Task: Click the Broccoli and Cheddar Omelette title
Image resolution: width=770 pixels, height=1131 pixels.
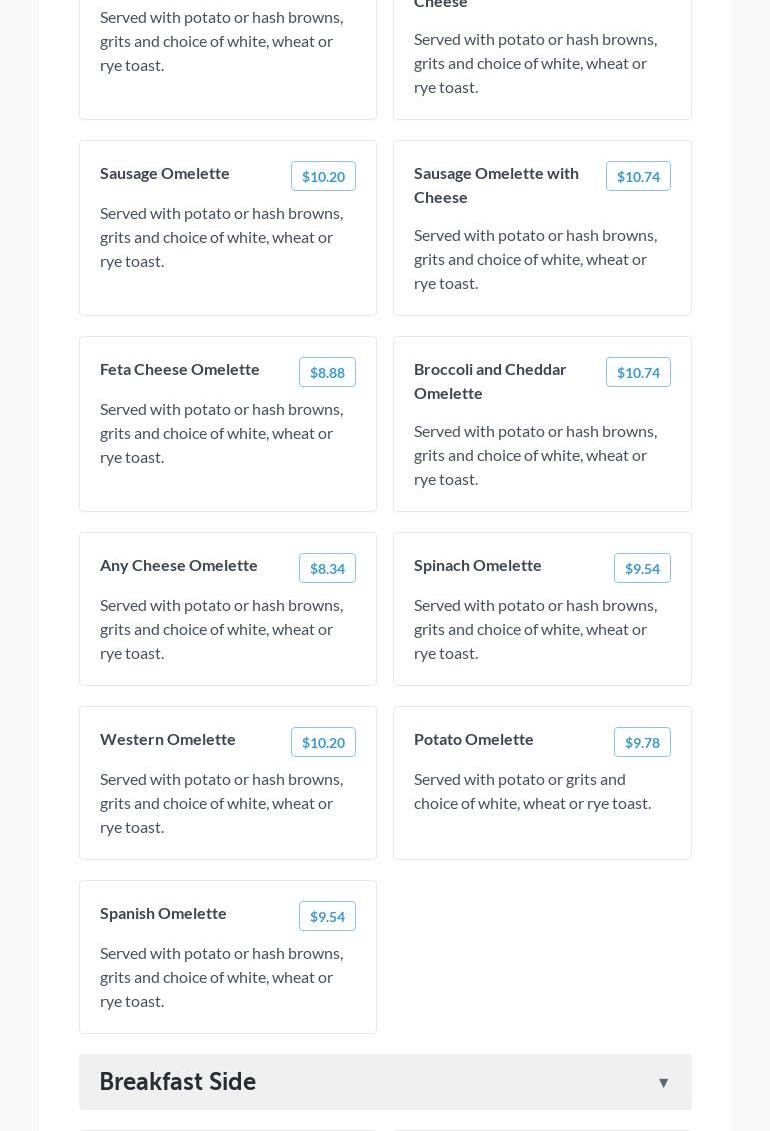Action: coord(490,381)
